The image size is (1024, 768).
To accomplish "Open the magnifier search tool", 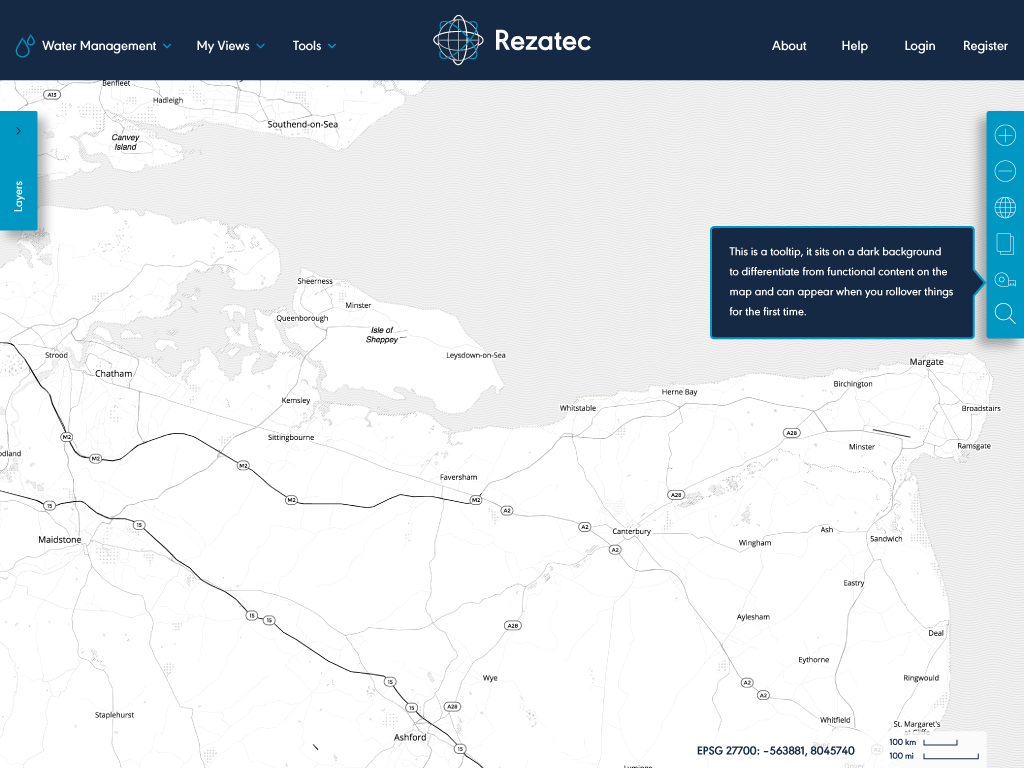I will pyautogui.click(x=1004, y=313).
